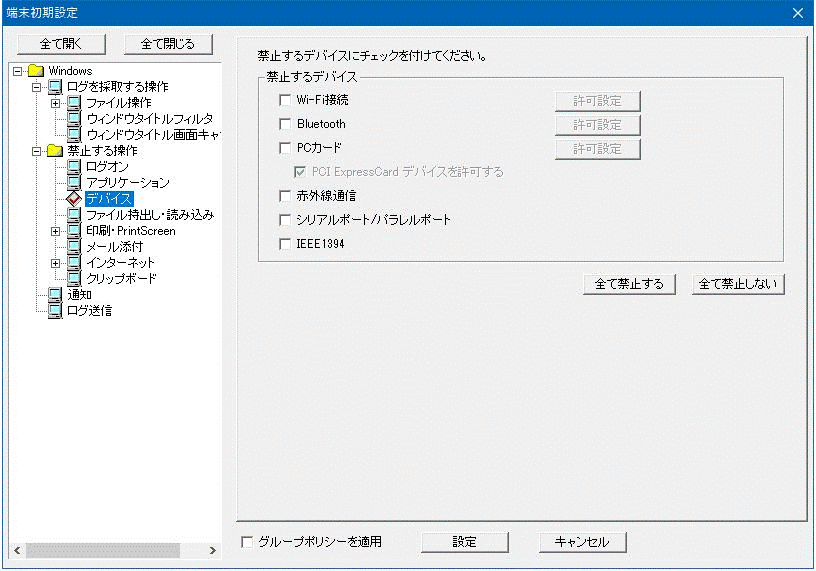
Task: Collapse the 禁止する操作 node
Action: coord(36,151)
